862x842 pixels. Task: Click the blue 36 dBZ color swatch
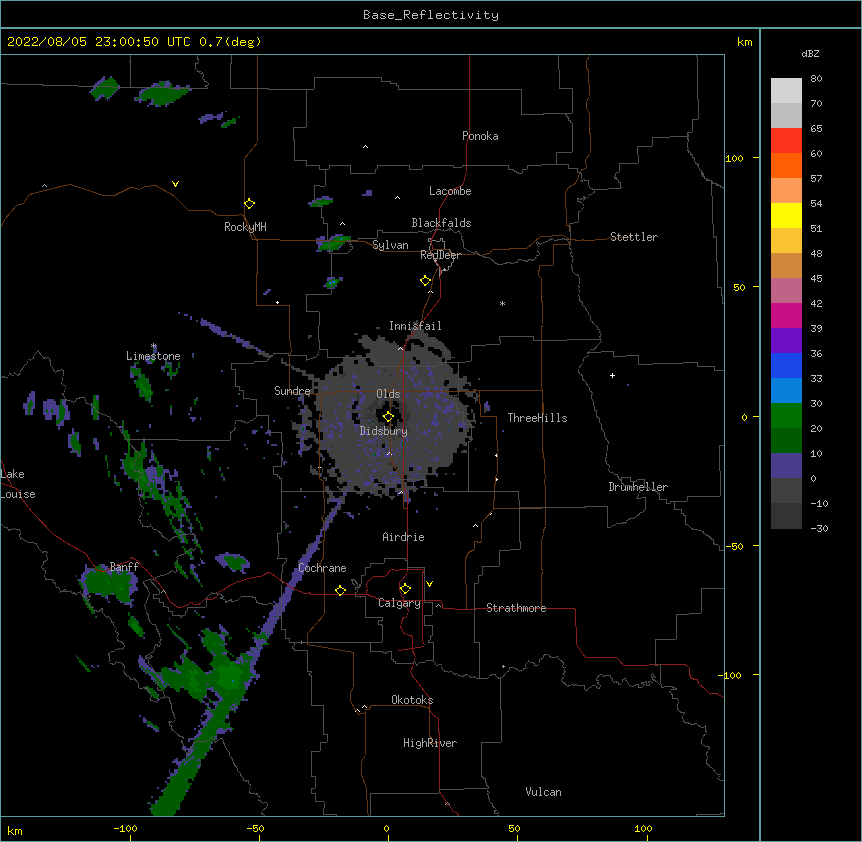coord(786,365)
